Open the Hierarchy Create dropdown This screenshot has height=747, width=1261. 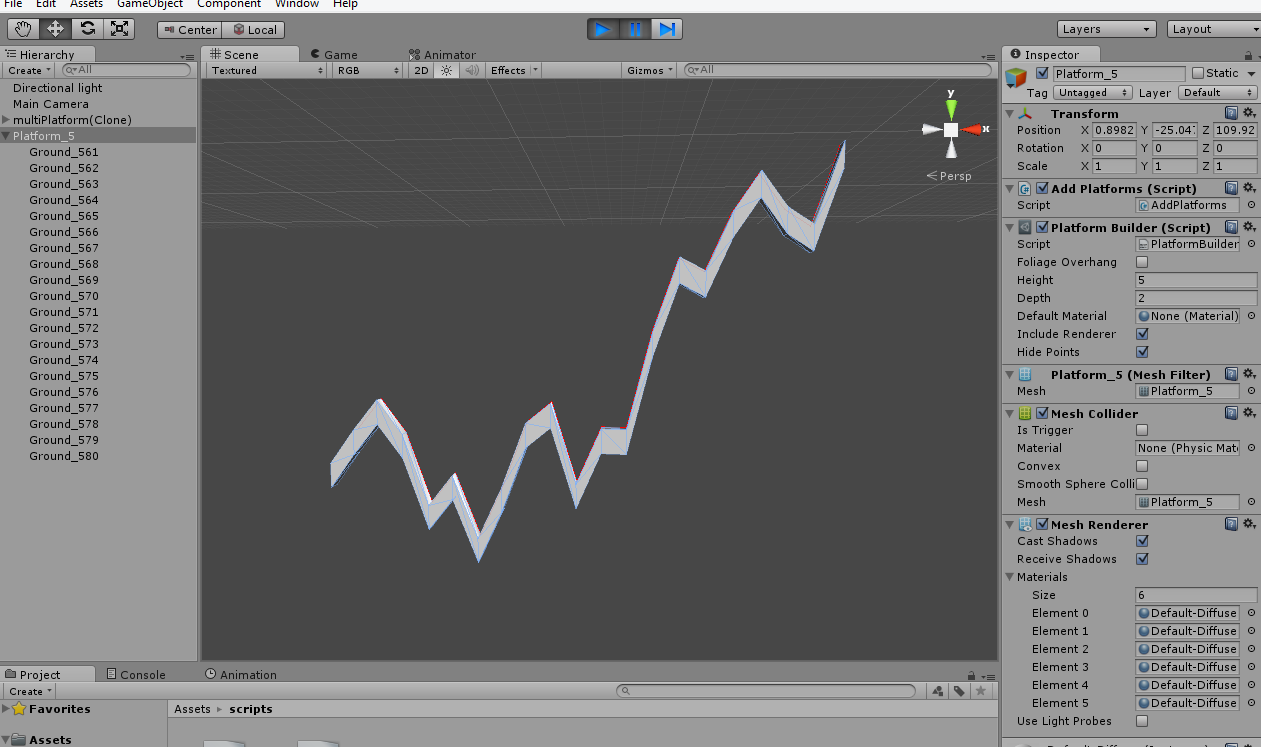[29, 70]
